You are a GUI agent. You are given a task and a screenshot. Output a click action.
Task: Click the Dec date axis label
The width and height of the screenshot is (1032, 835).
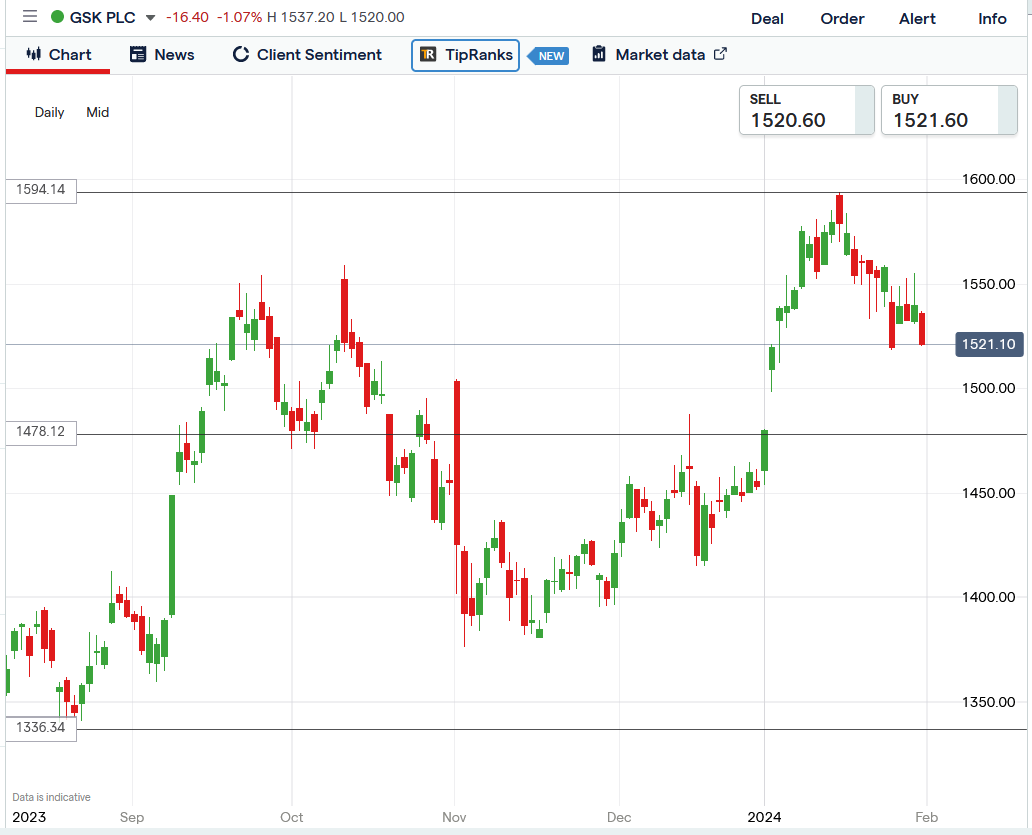[619, 817]
